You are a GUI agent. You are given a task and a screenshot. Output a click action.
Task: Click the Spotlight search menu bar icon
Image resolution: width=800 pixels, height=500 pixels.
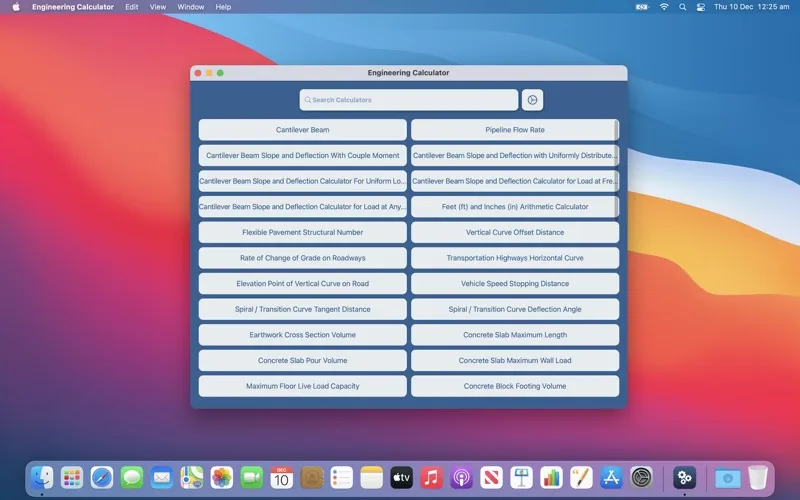point(683,7)
